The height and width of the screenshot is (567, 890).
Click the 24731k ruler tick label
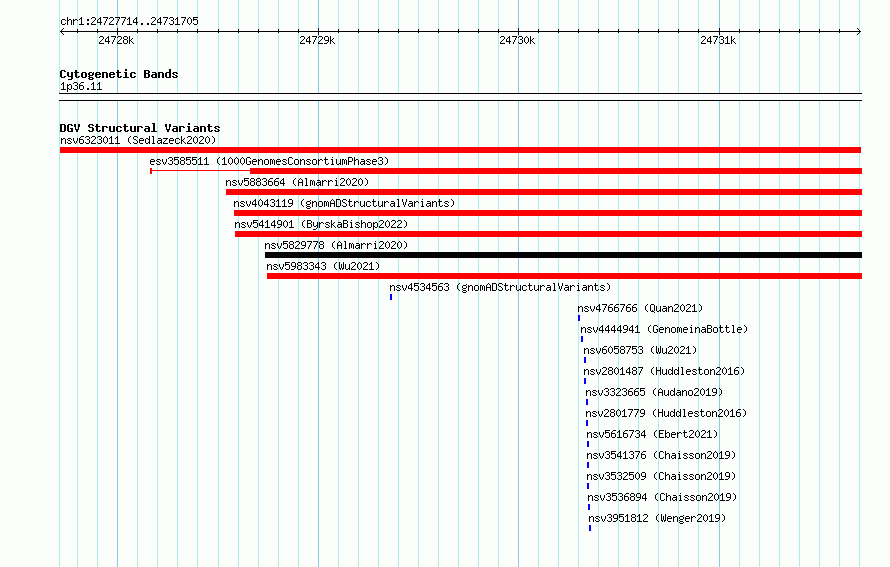point(718,40)
